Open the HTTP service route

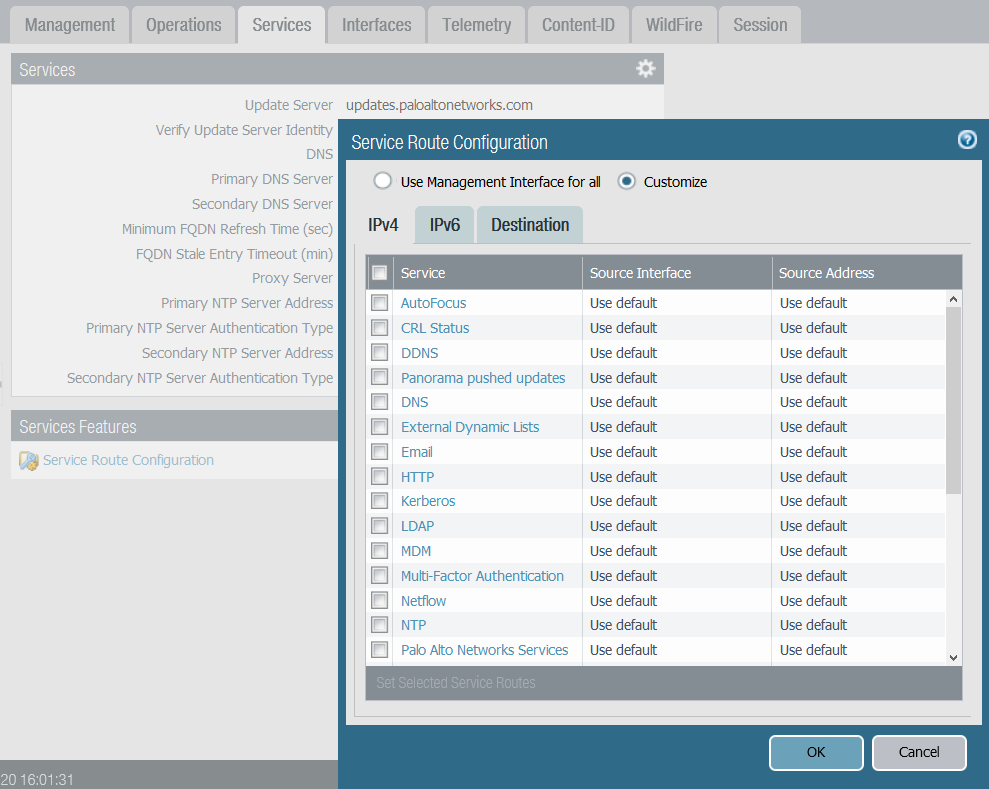[x=418, y=477]
